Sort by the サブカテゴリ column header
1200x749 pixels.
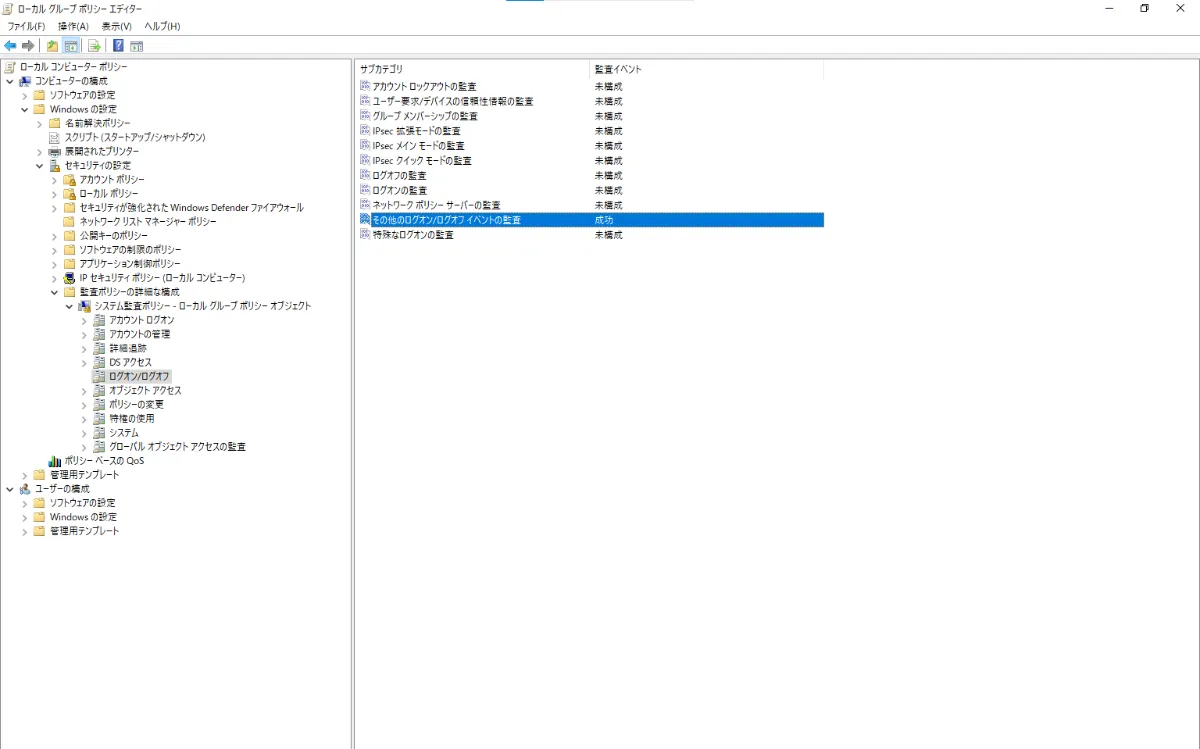(472, 70)
